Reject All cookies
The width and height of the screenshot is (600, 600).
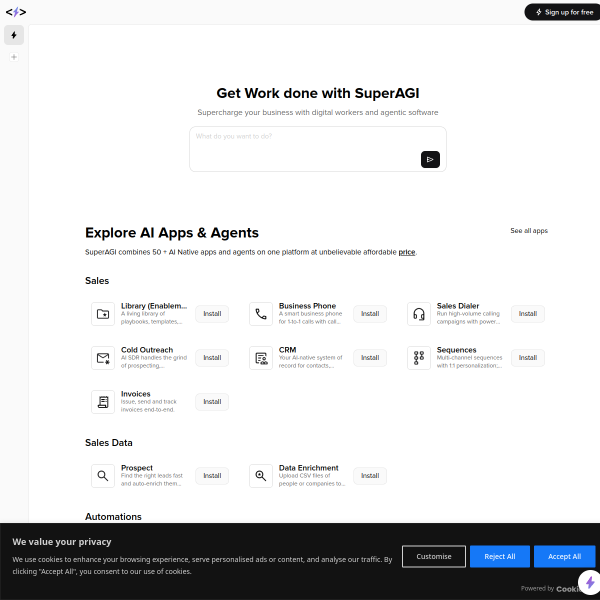click(500, 556)
